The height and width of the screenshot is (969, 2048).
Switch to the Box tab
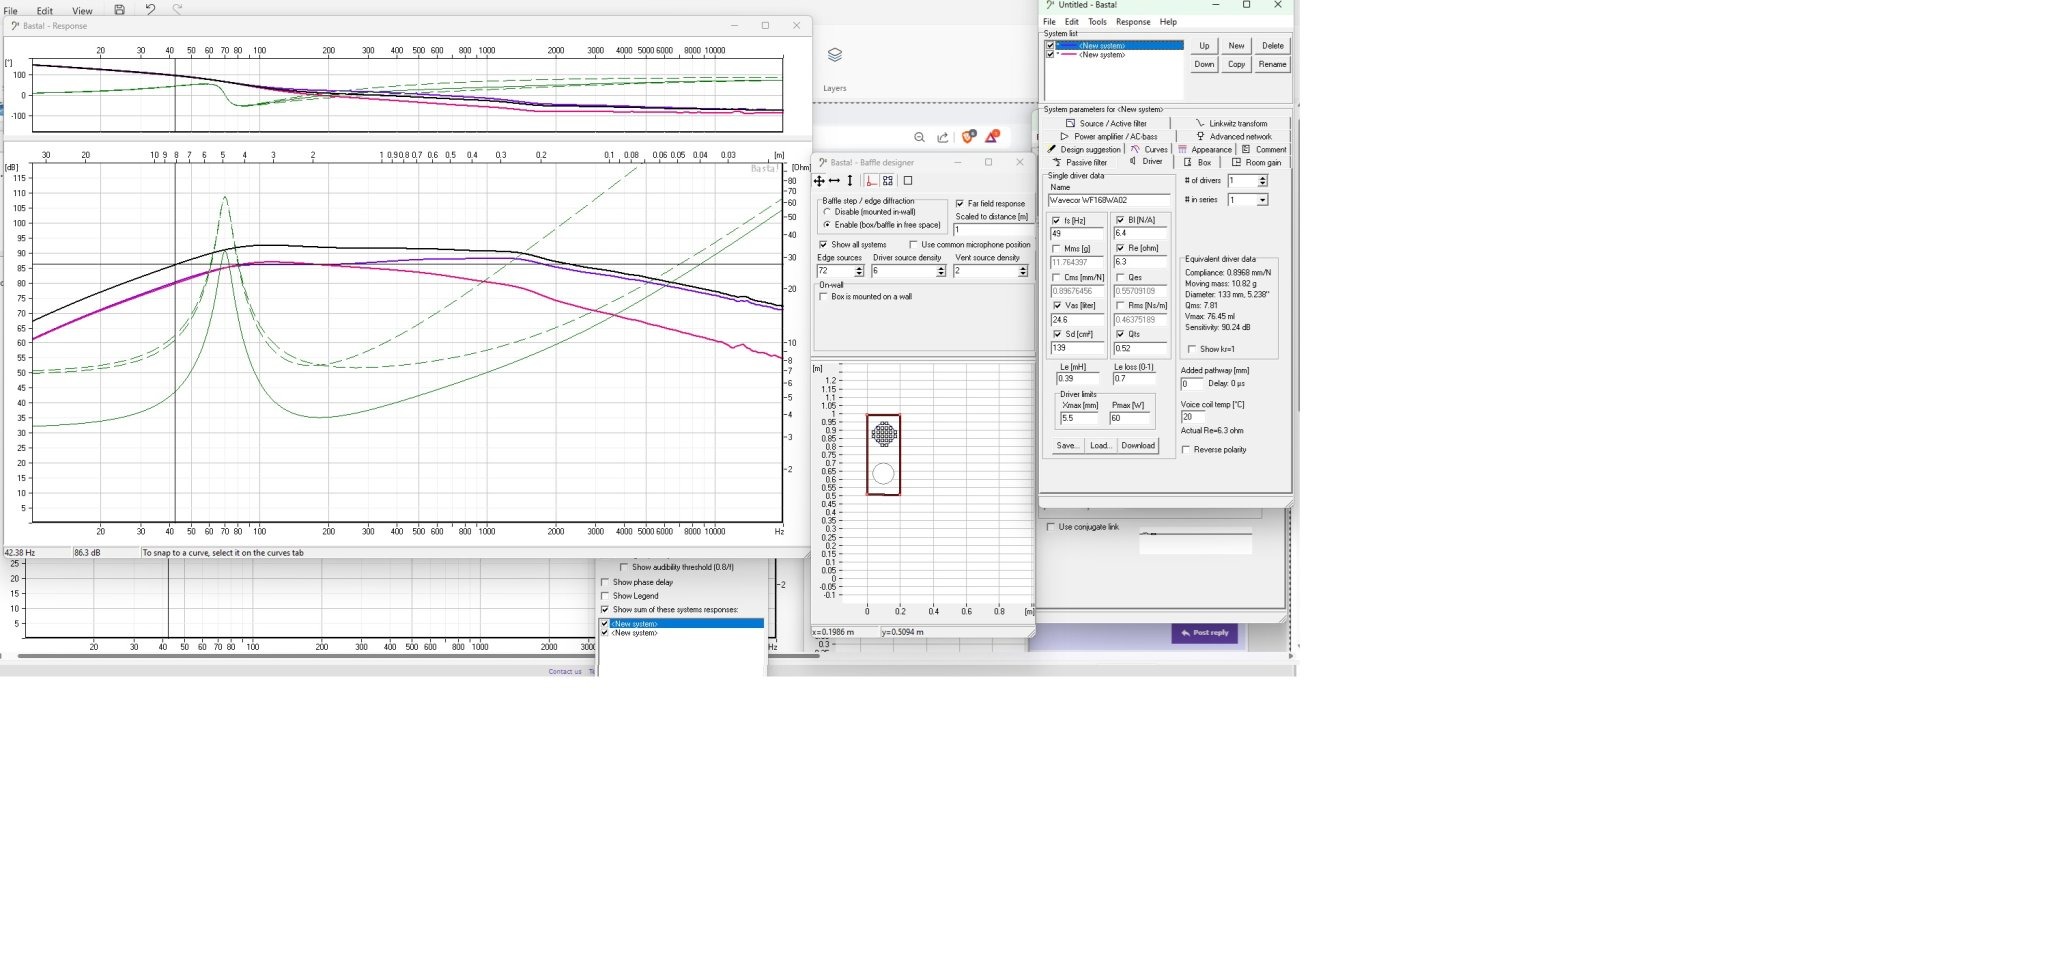coord(1197,162)
